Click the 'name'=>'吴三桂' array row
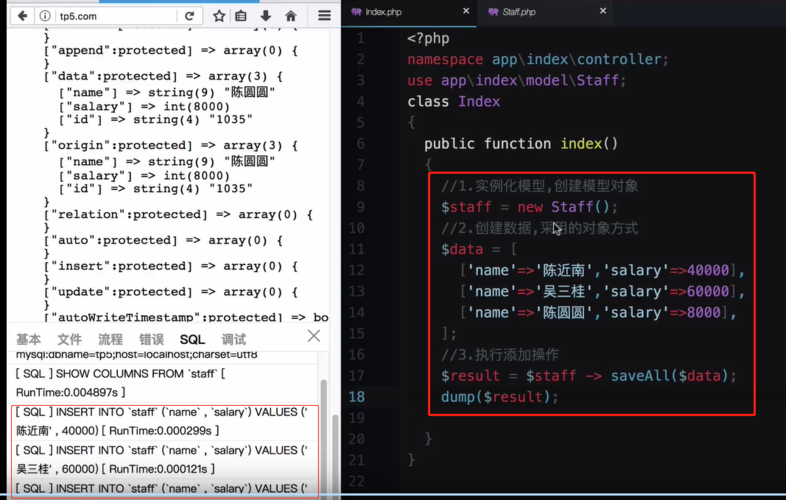The image size is (786, 500). (x=602, y=291)
